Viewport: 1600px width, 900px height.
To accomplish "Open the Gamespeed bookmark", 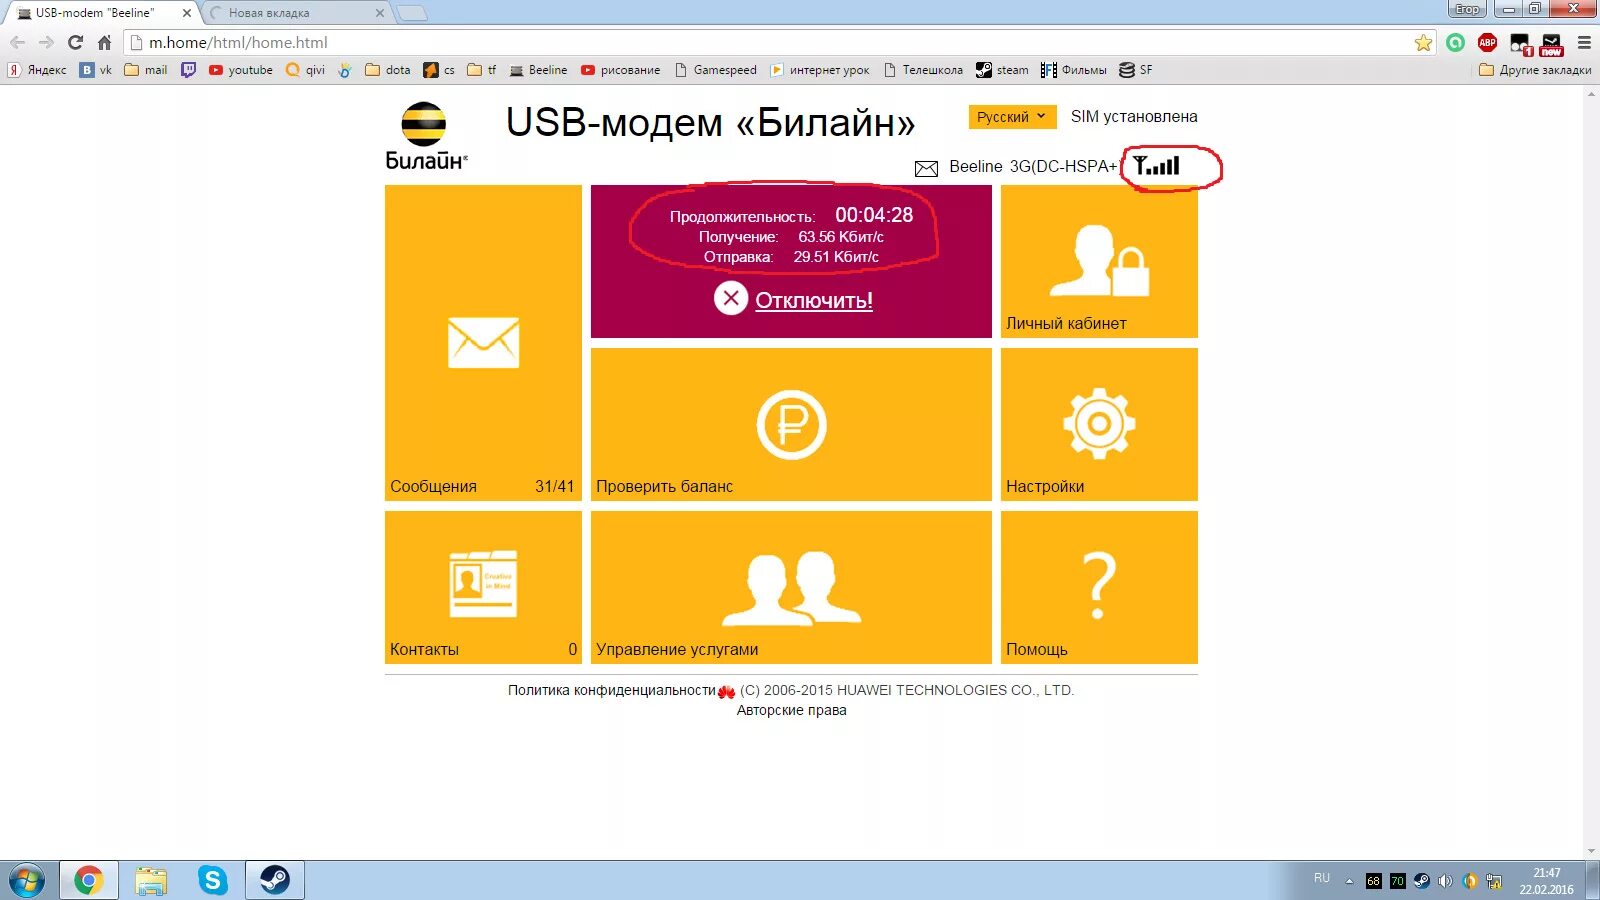I will click(716, 70).
